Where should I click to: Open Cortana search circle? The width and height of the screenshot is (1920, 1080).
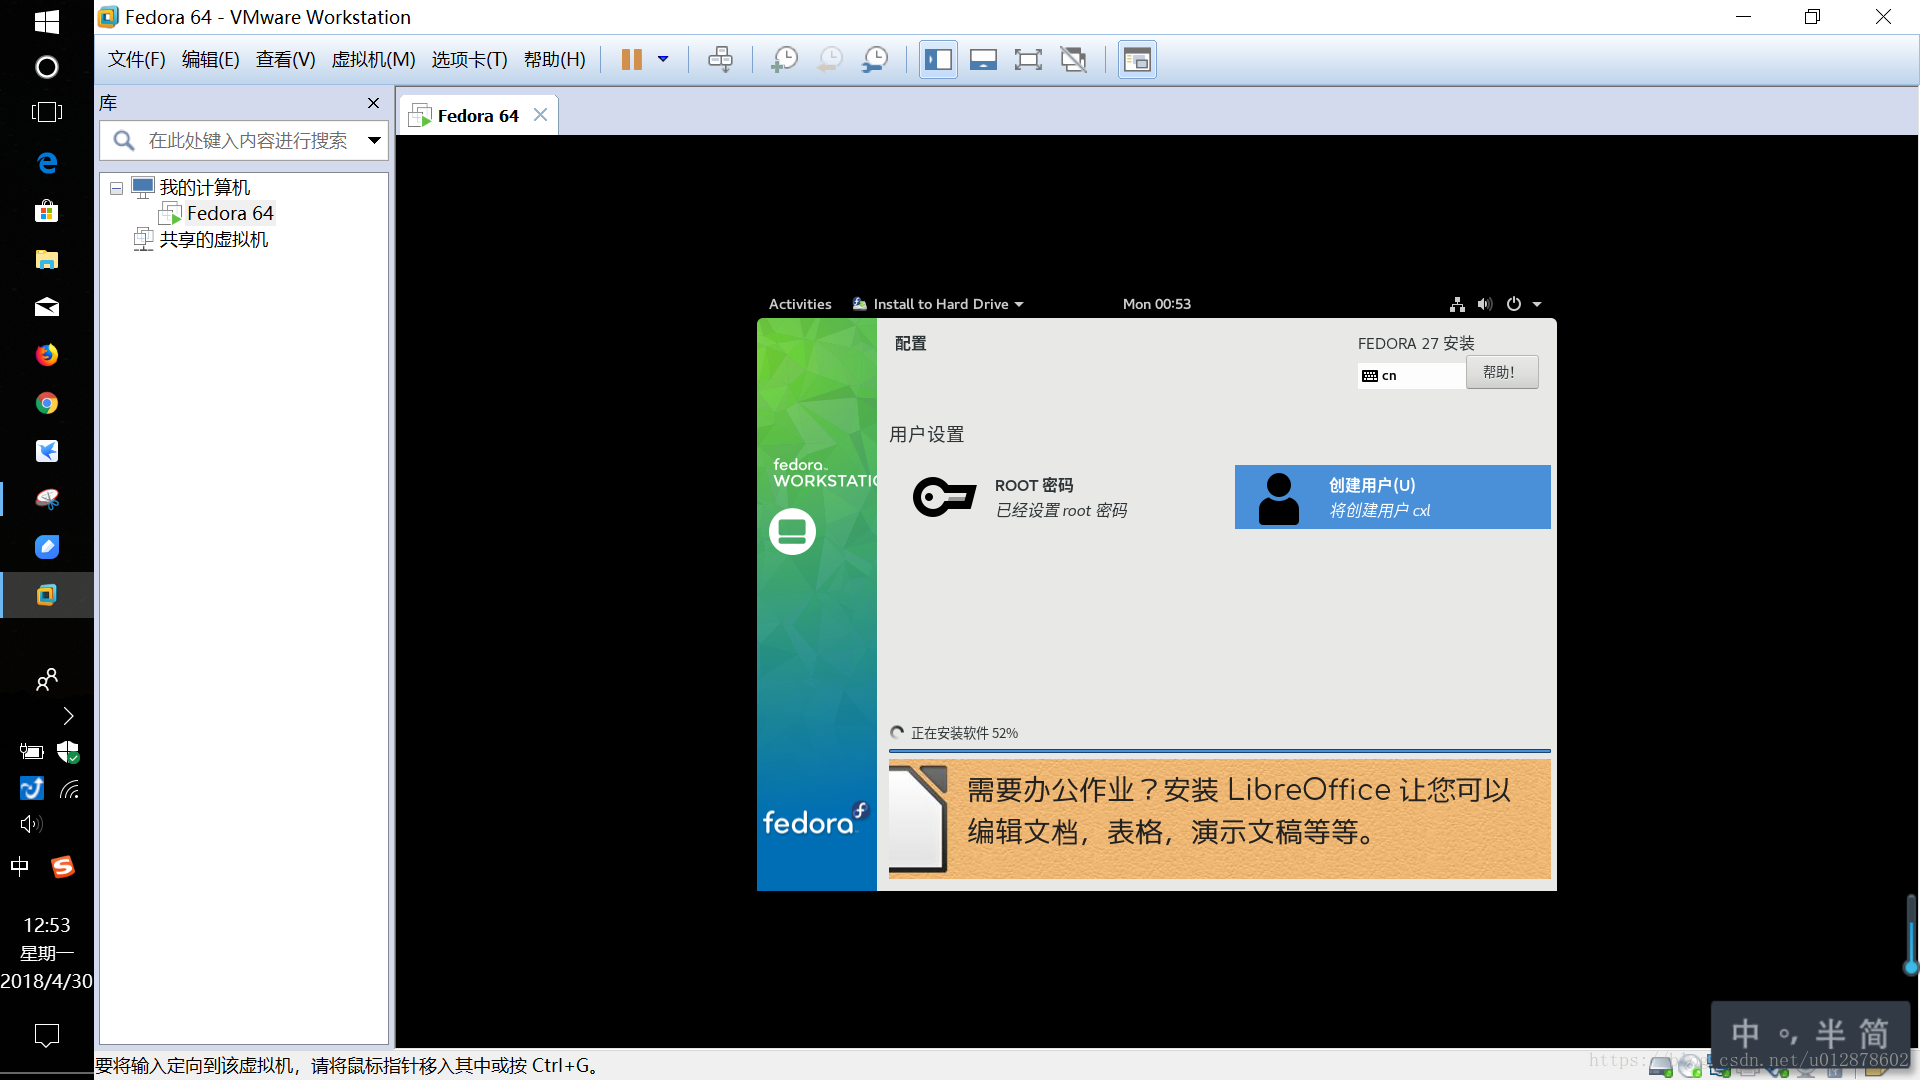click(47, 67)
